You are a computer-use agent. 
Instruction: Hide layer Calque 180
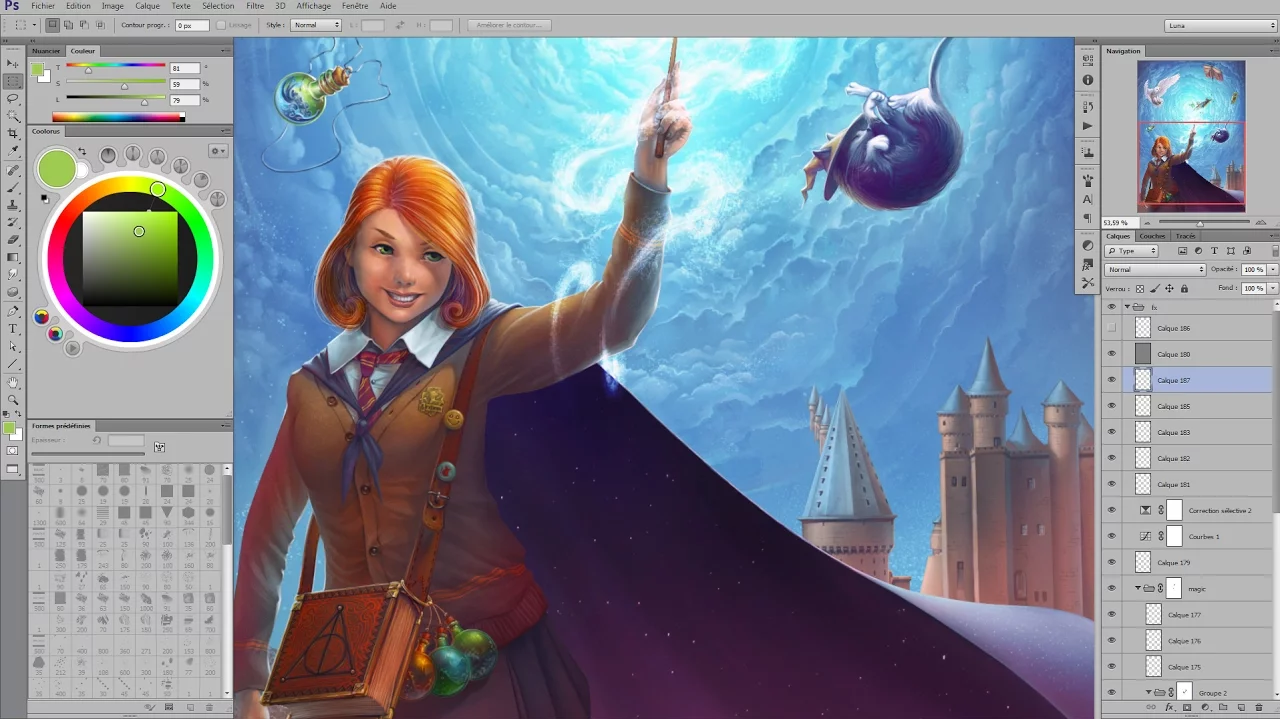(x=1111, y=354)
